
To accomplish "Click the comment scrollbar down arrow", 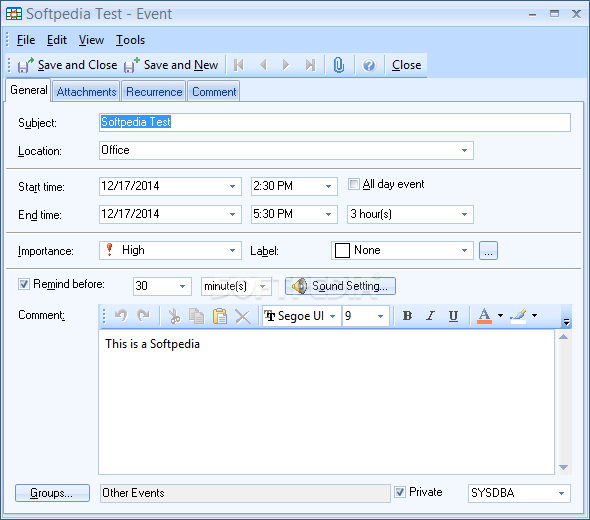I will tap(564, 467).
